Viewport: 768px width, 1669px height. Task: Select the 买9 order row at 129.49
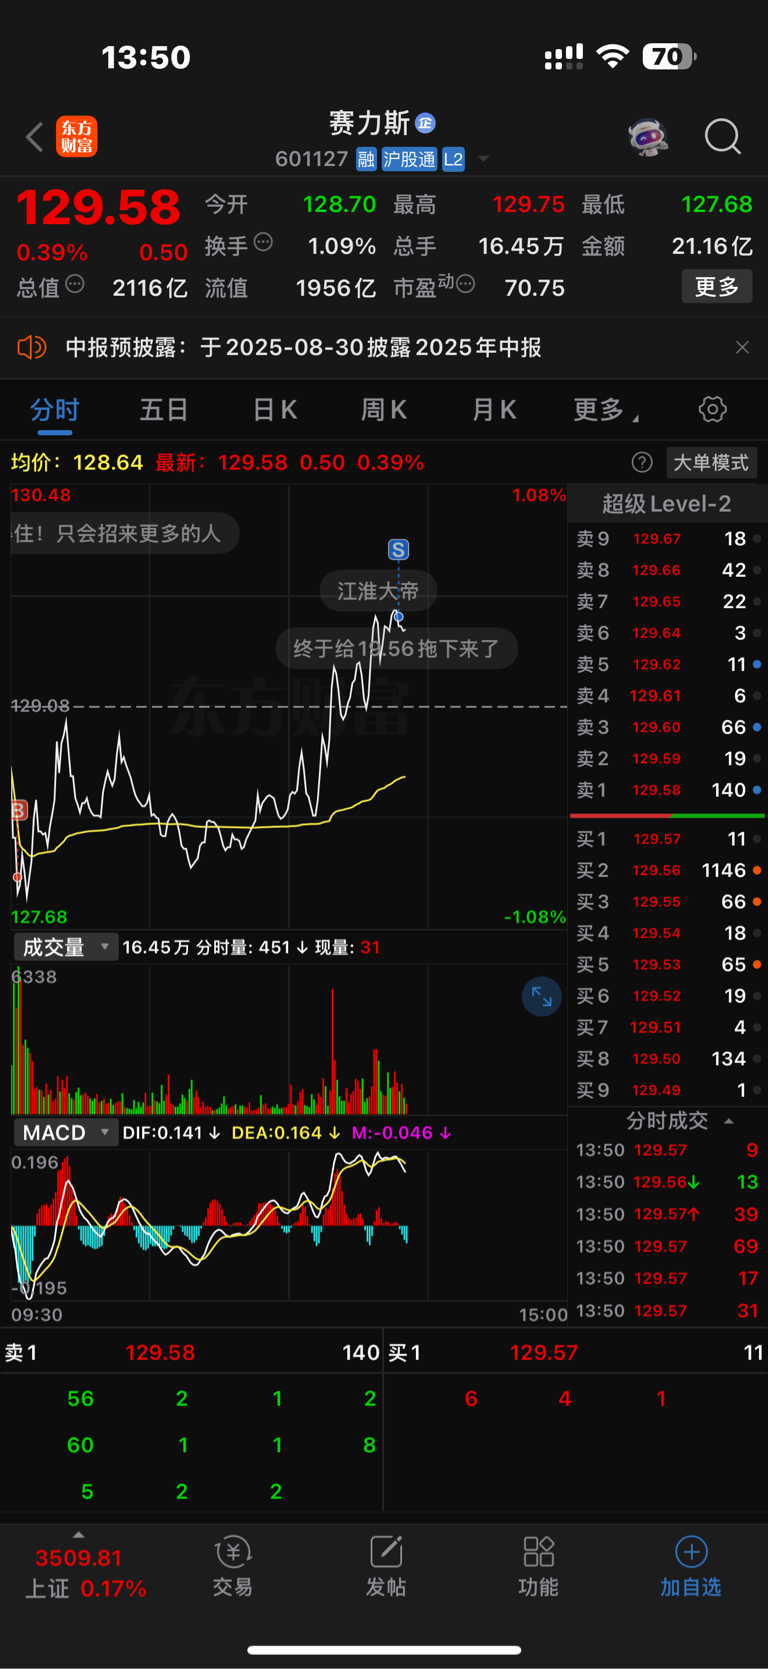point(667,1090)
